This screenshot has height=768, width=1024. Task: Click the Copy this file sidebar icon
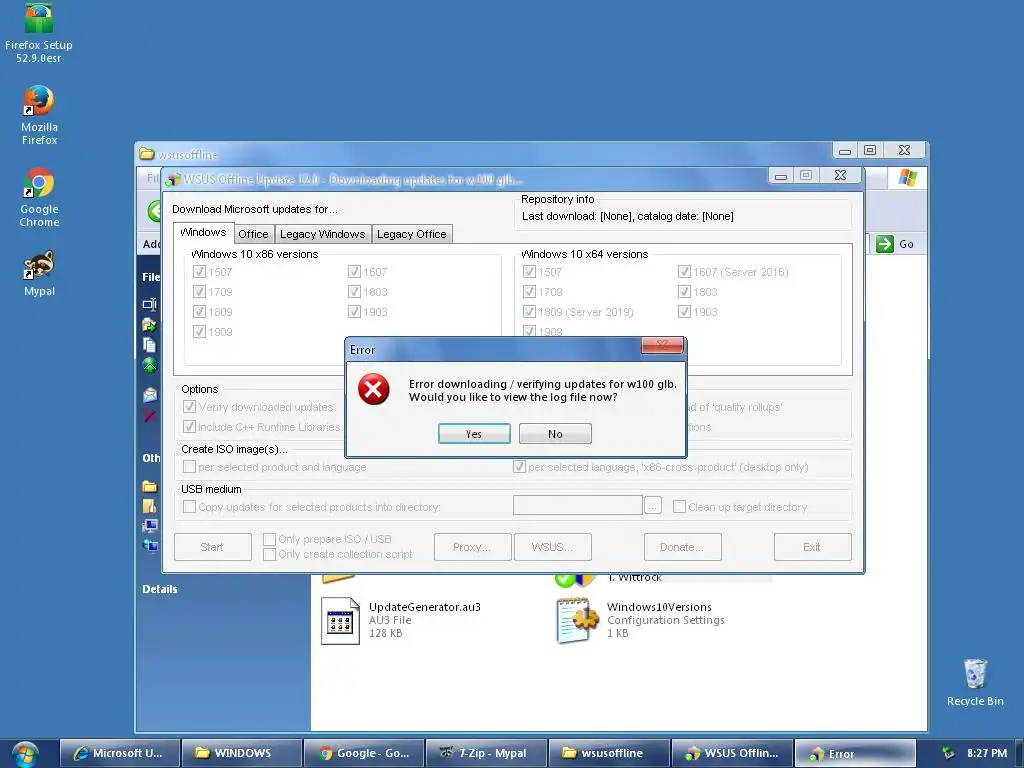pos(150,345)
